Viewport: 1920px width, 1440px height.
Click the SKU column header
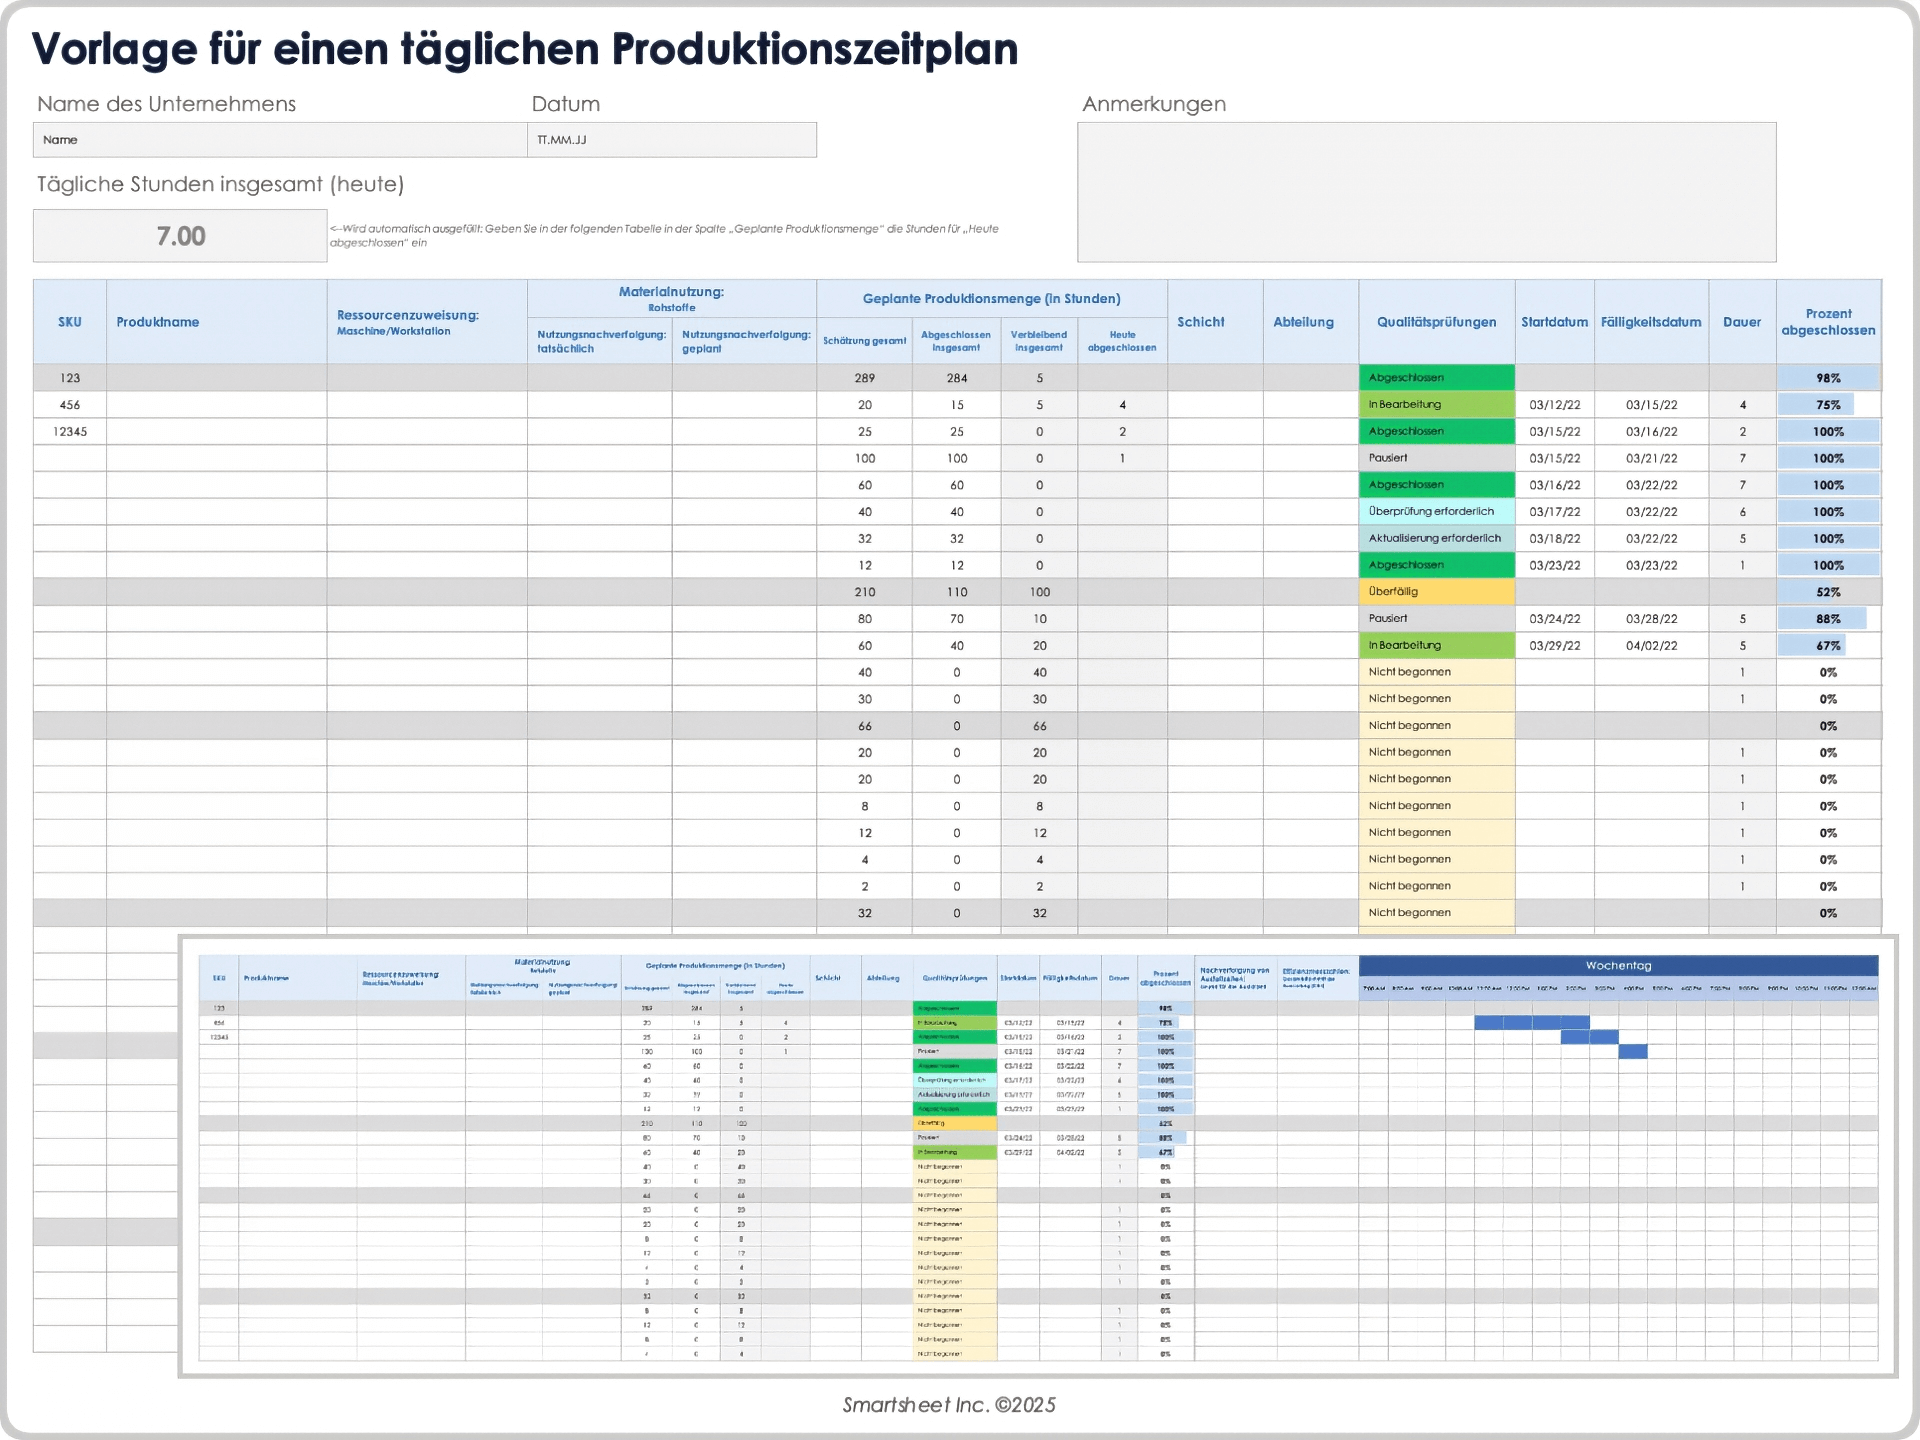(69, 321)
